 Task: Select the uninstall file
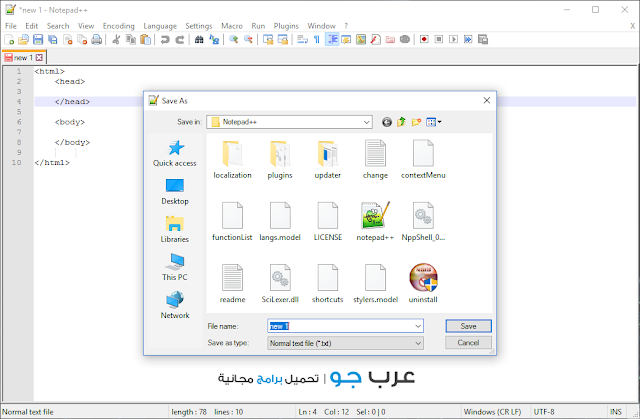click(423, 284)
